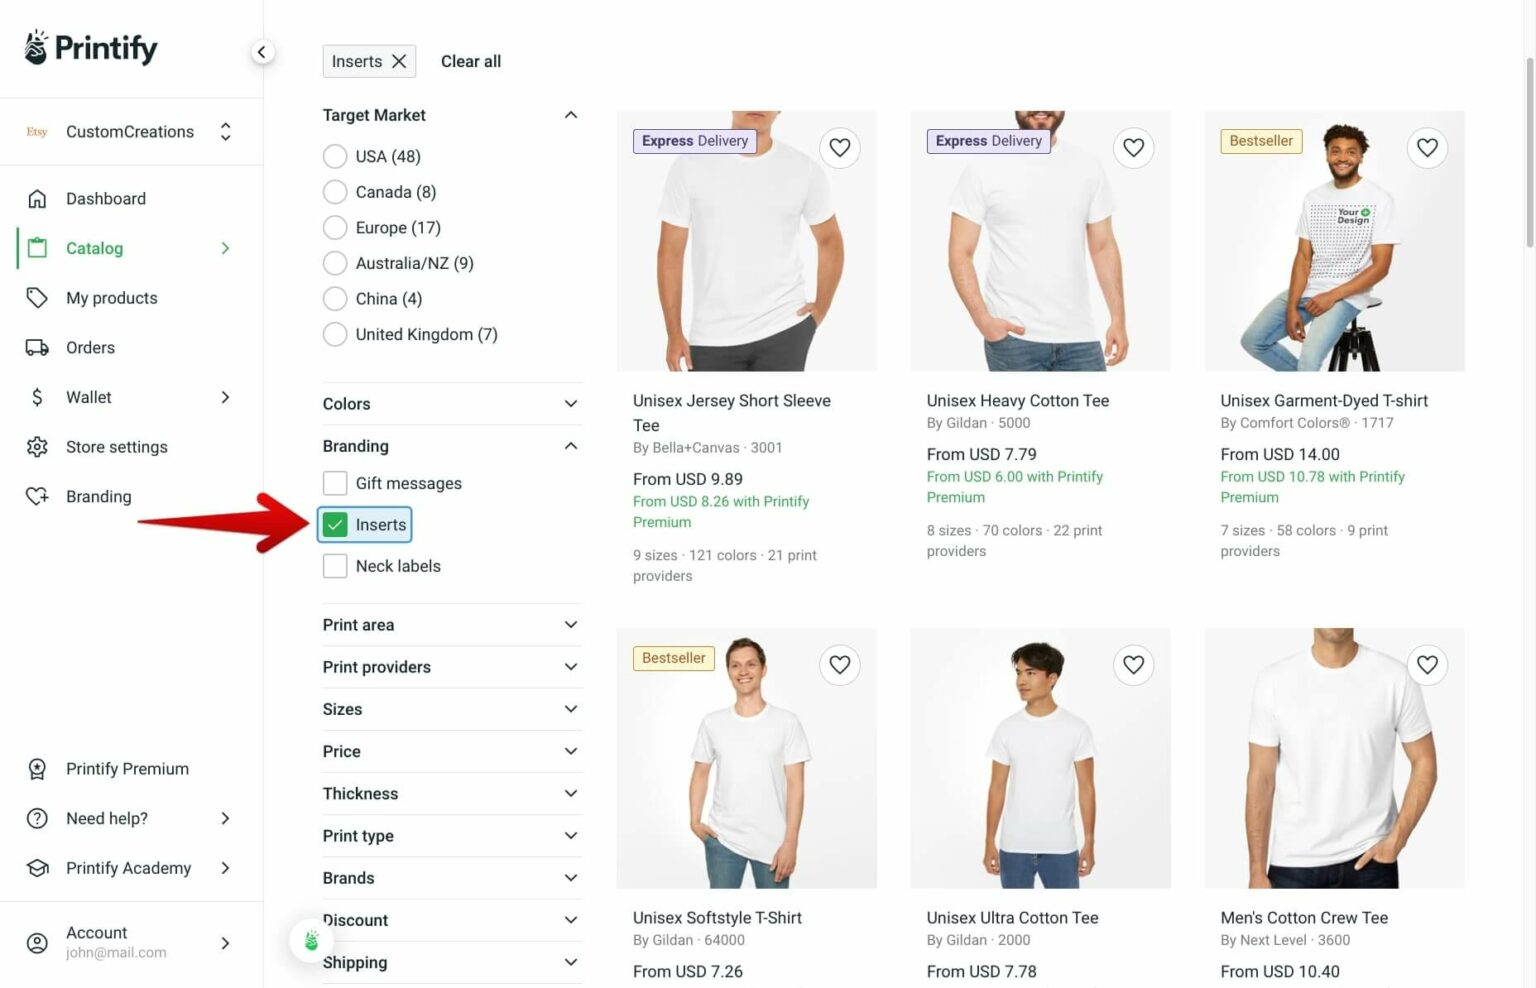Viewport: 1536px width, 988px height.
Task: Click the heart on Unisex Garment-Dyed T-shirt
Action: pyautogui.click(x=1427, y=148)
